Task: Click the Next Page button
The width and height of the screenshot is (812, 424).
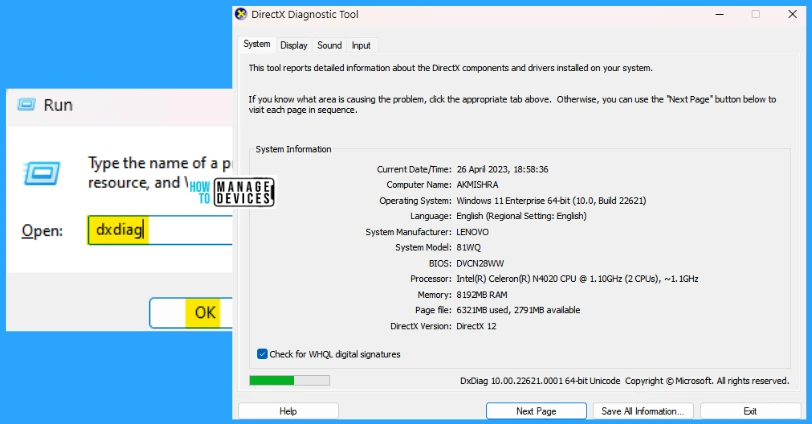Action: [536, 411]
